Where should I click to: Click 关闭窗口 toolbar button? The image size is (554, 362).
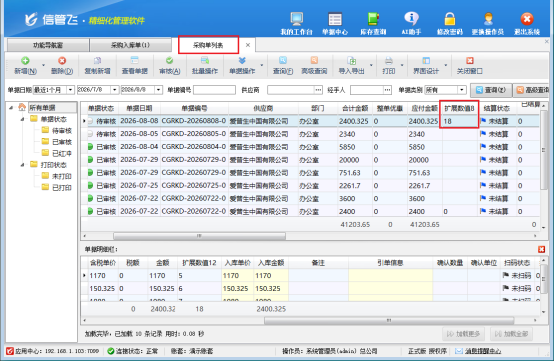470,66
